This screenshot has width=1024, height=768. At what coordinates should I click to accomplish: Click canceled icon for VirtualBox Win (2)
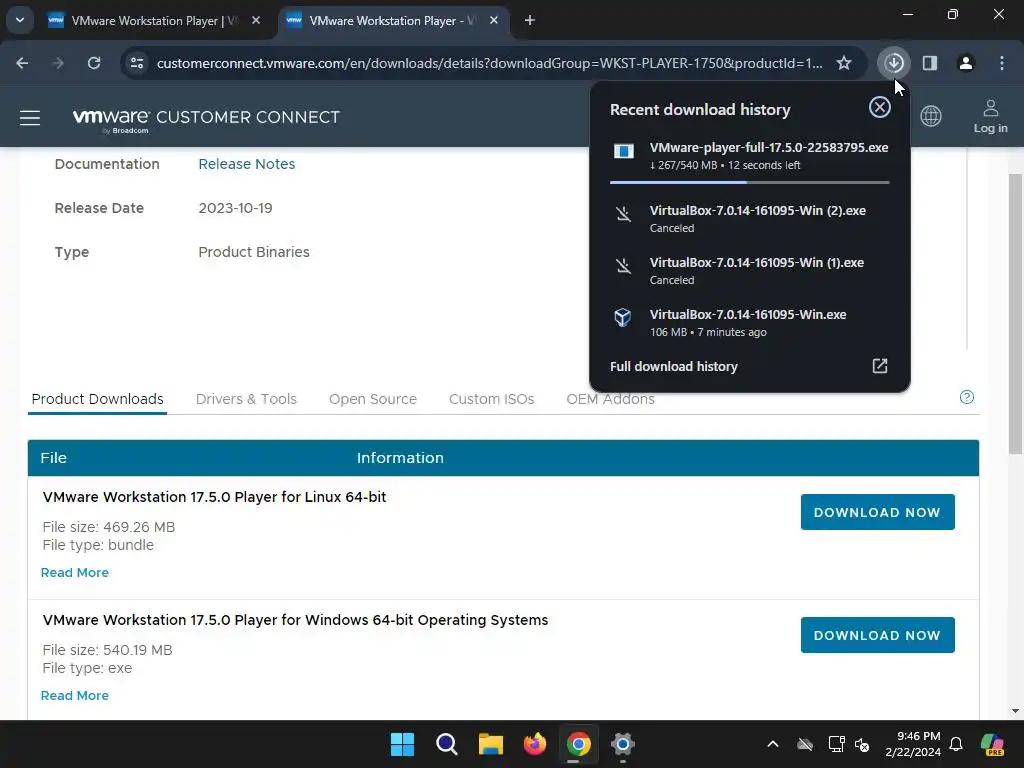624,214
